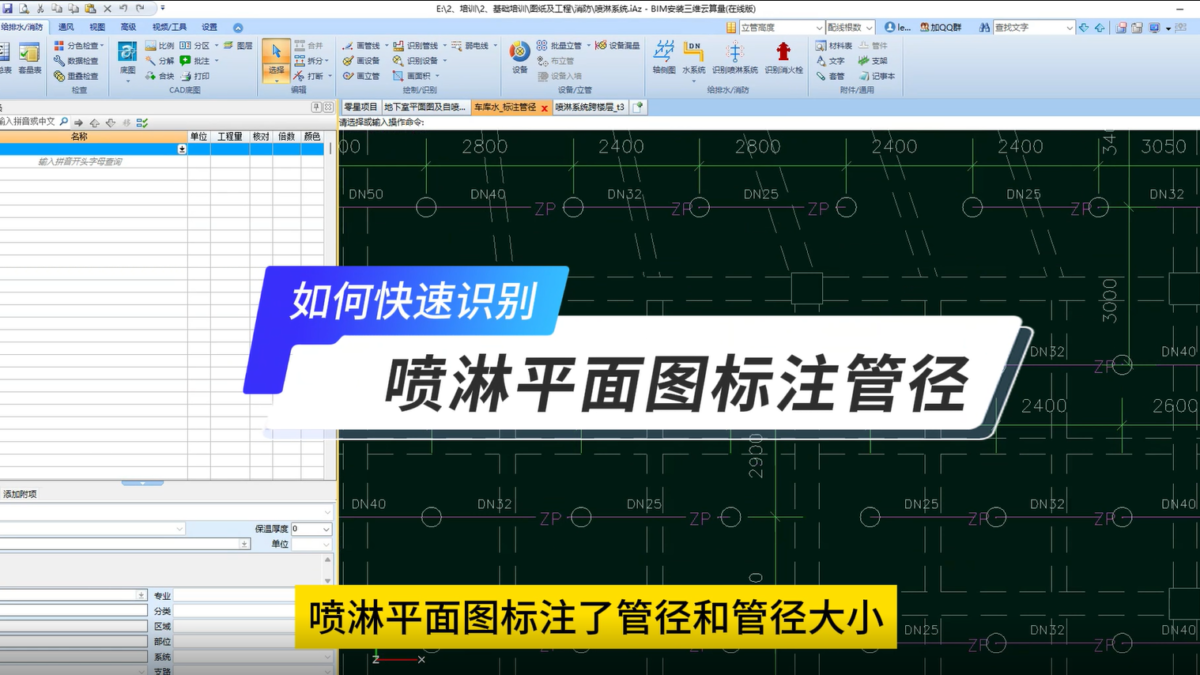Switch to the 视图 ribbon tab
This screenshot has width=1200, height=675.
[x=97, y=27]
